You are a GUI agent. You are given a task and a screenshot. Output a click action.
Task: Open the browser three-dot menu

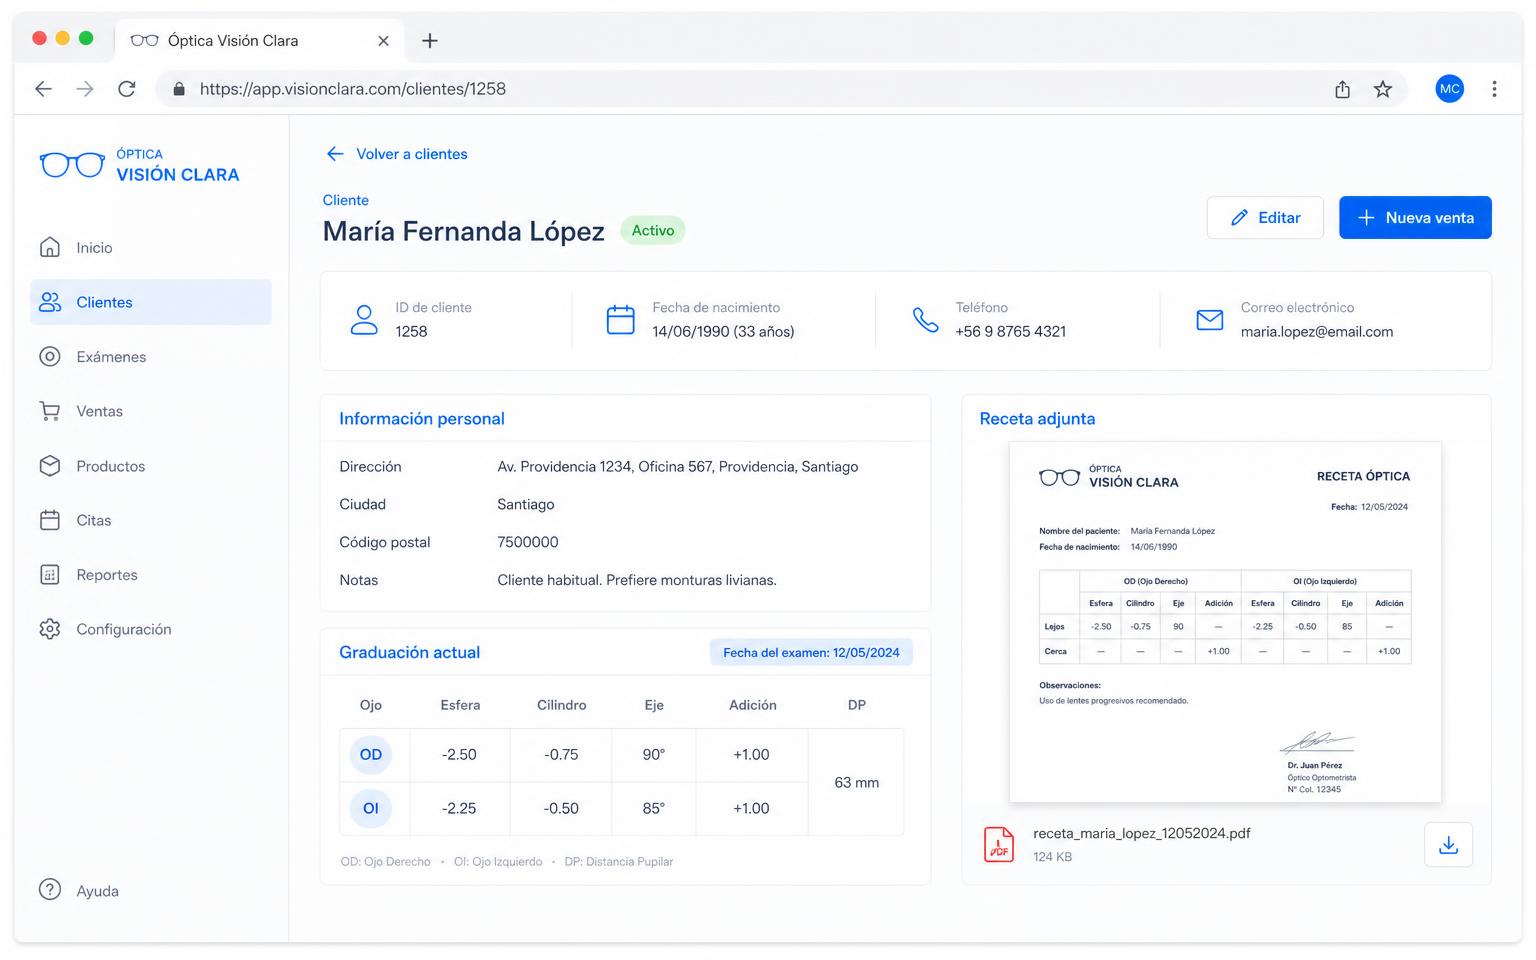(x=1494, y=89)
